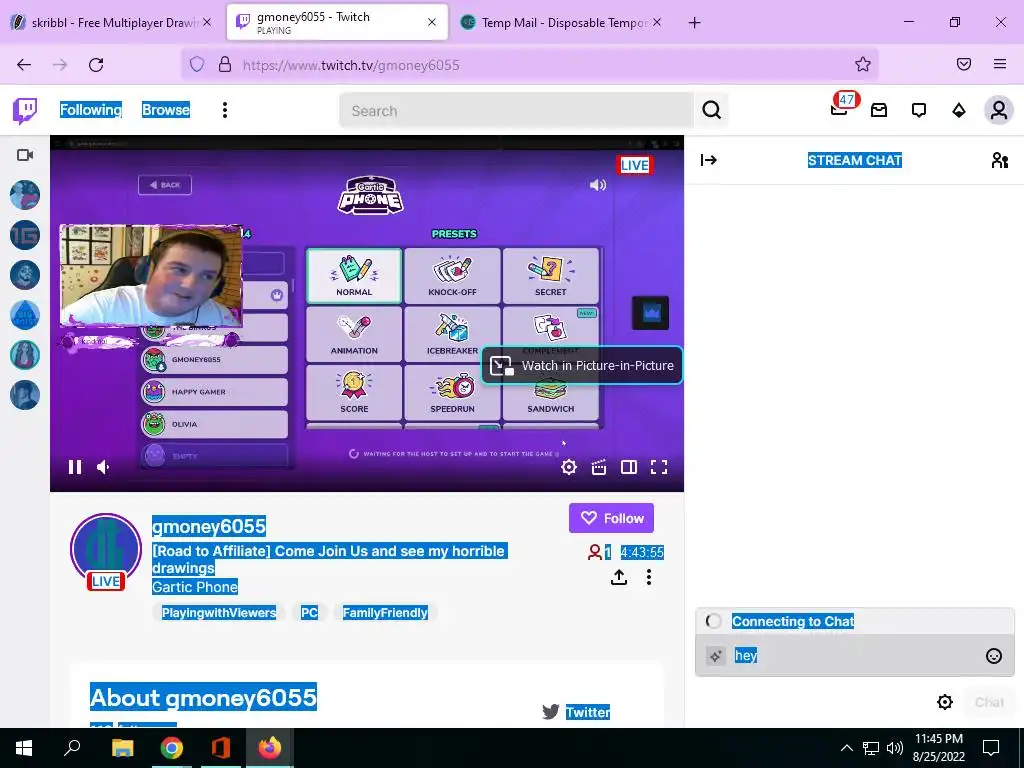Open the 1G channel avatar in sidebar
Image resolution: width=1024 pixels, height=768 pixels.
[x=25, y=235]
